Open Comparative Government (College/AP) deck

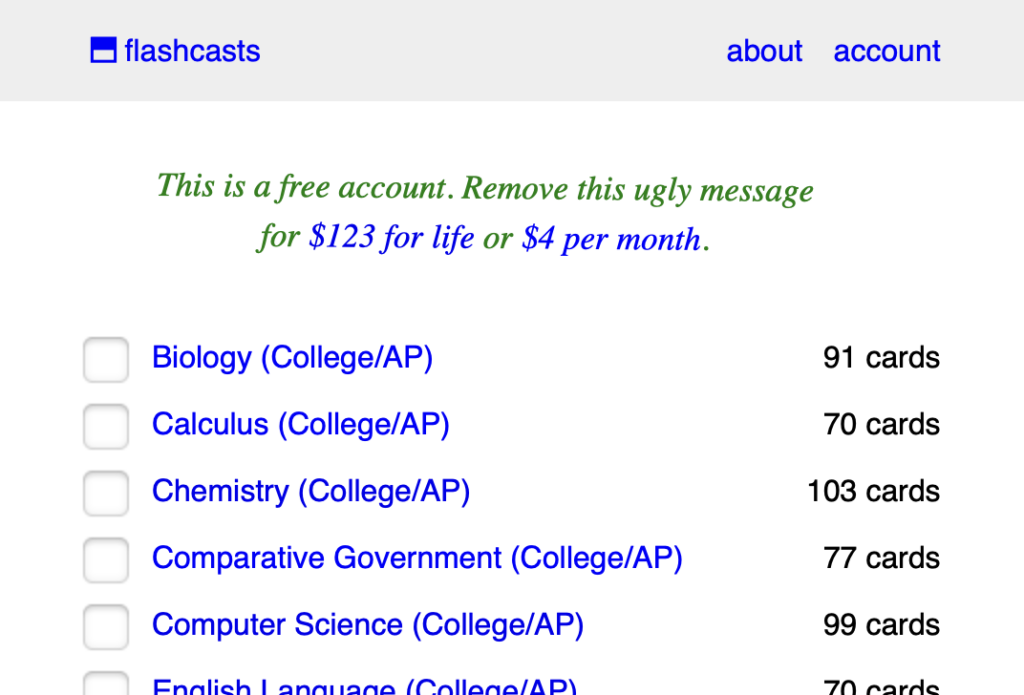point(416,558)
